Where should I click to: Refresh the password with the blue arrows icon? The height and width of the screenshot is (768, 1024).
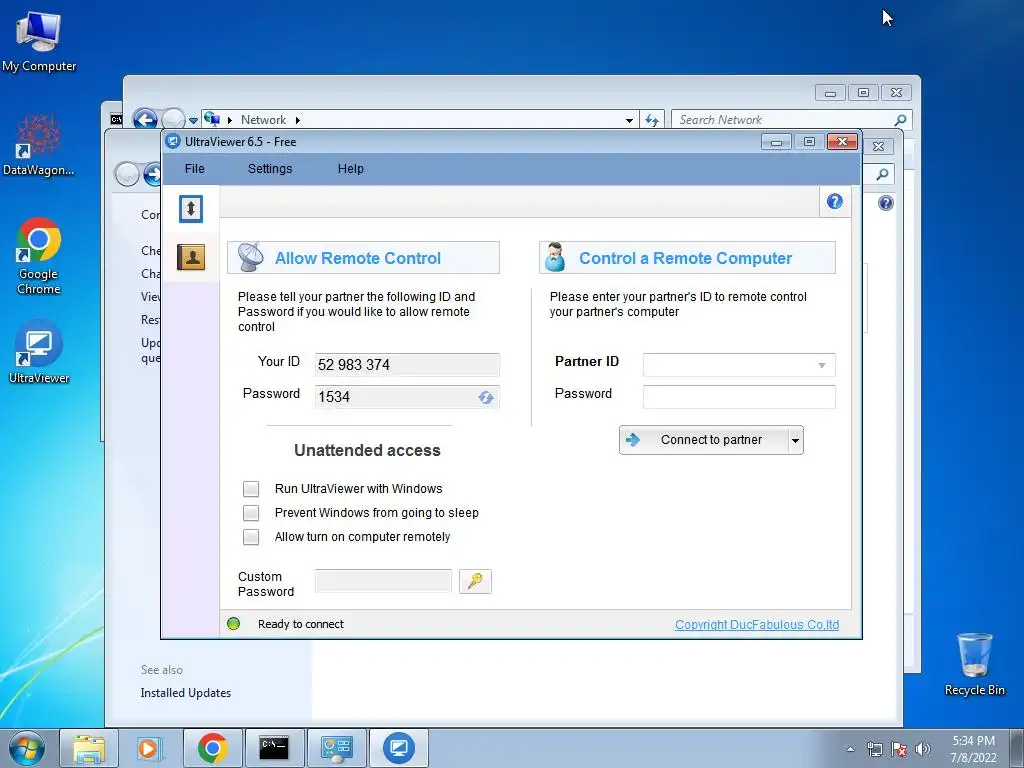[x=486, y=397]
